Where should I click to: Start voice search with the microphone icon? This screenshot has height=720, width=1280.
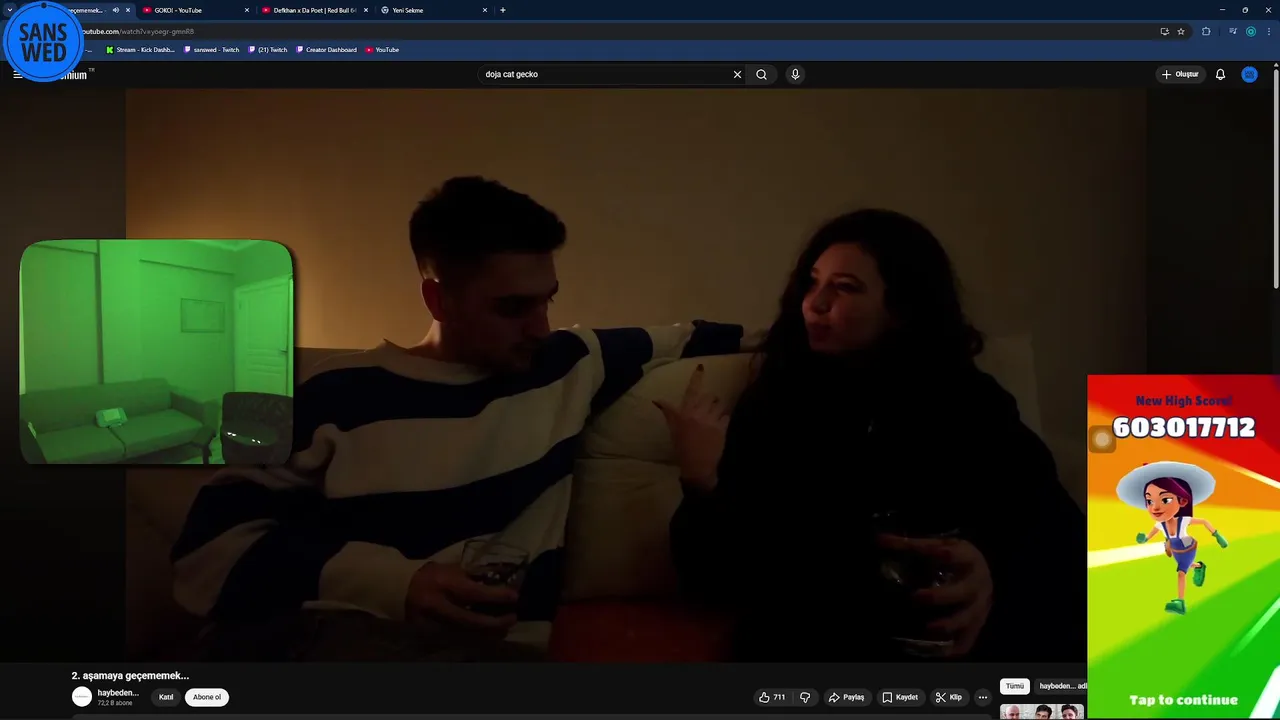pos(795,74)
